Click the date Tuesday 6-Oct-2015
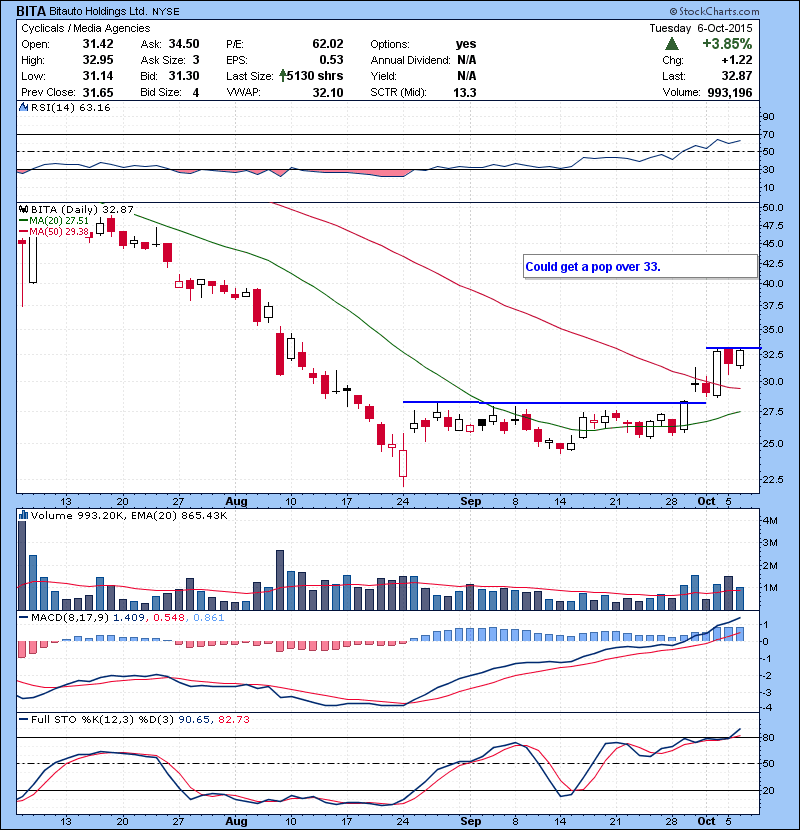 [701, 28]
